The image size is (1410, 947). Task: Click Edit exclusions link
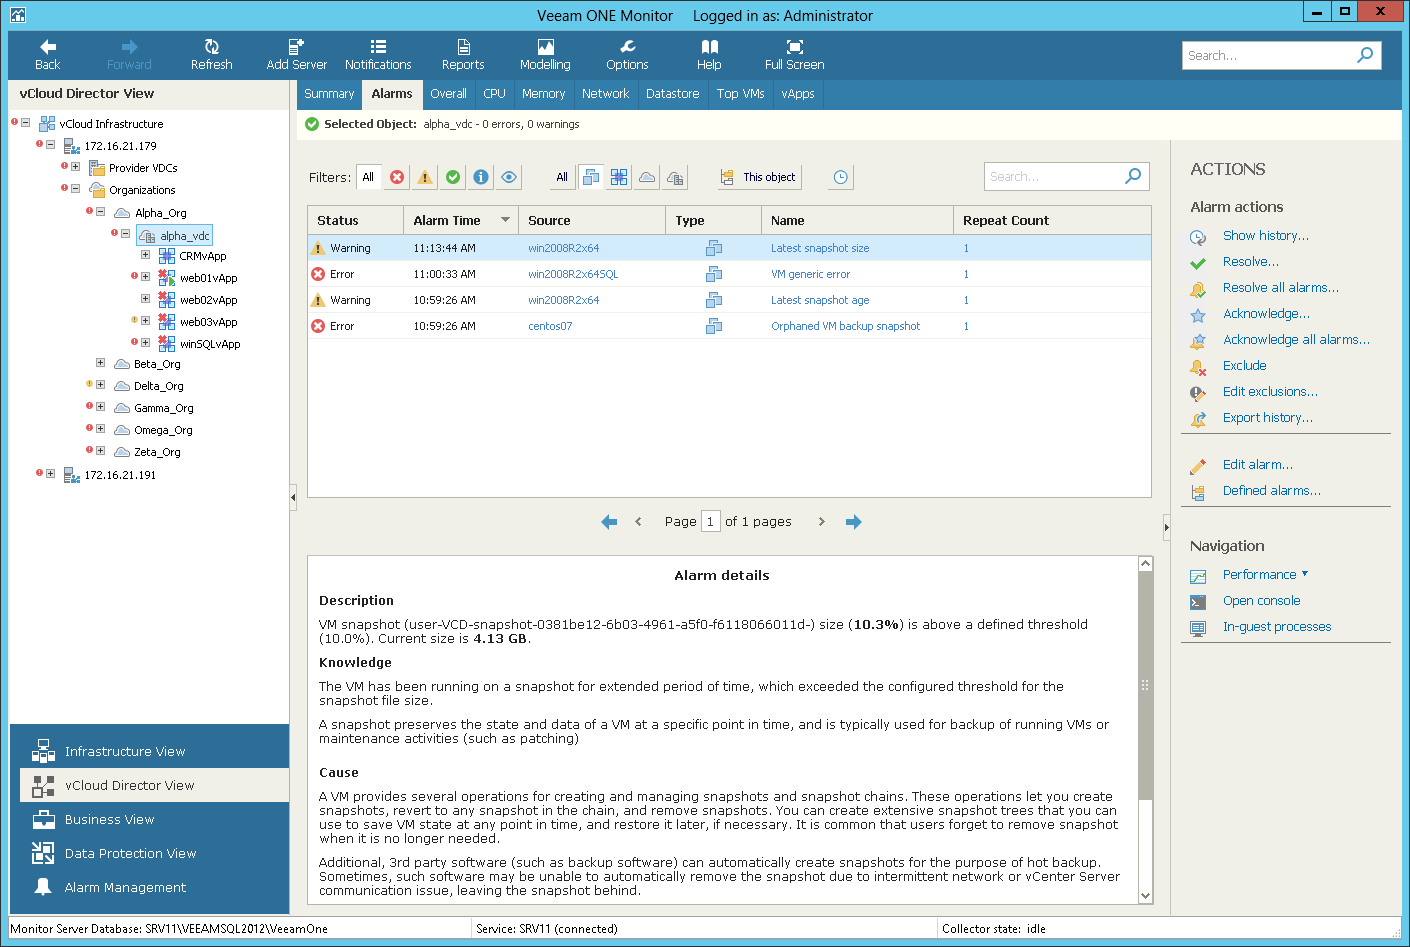(1270, 392)
